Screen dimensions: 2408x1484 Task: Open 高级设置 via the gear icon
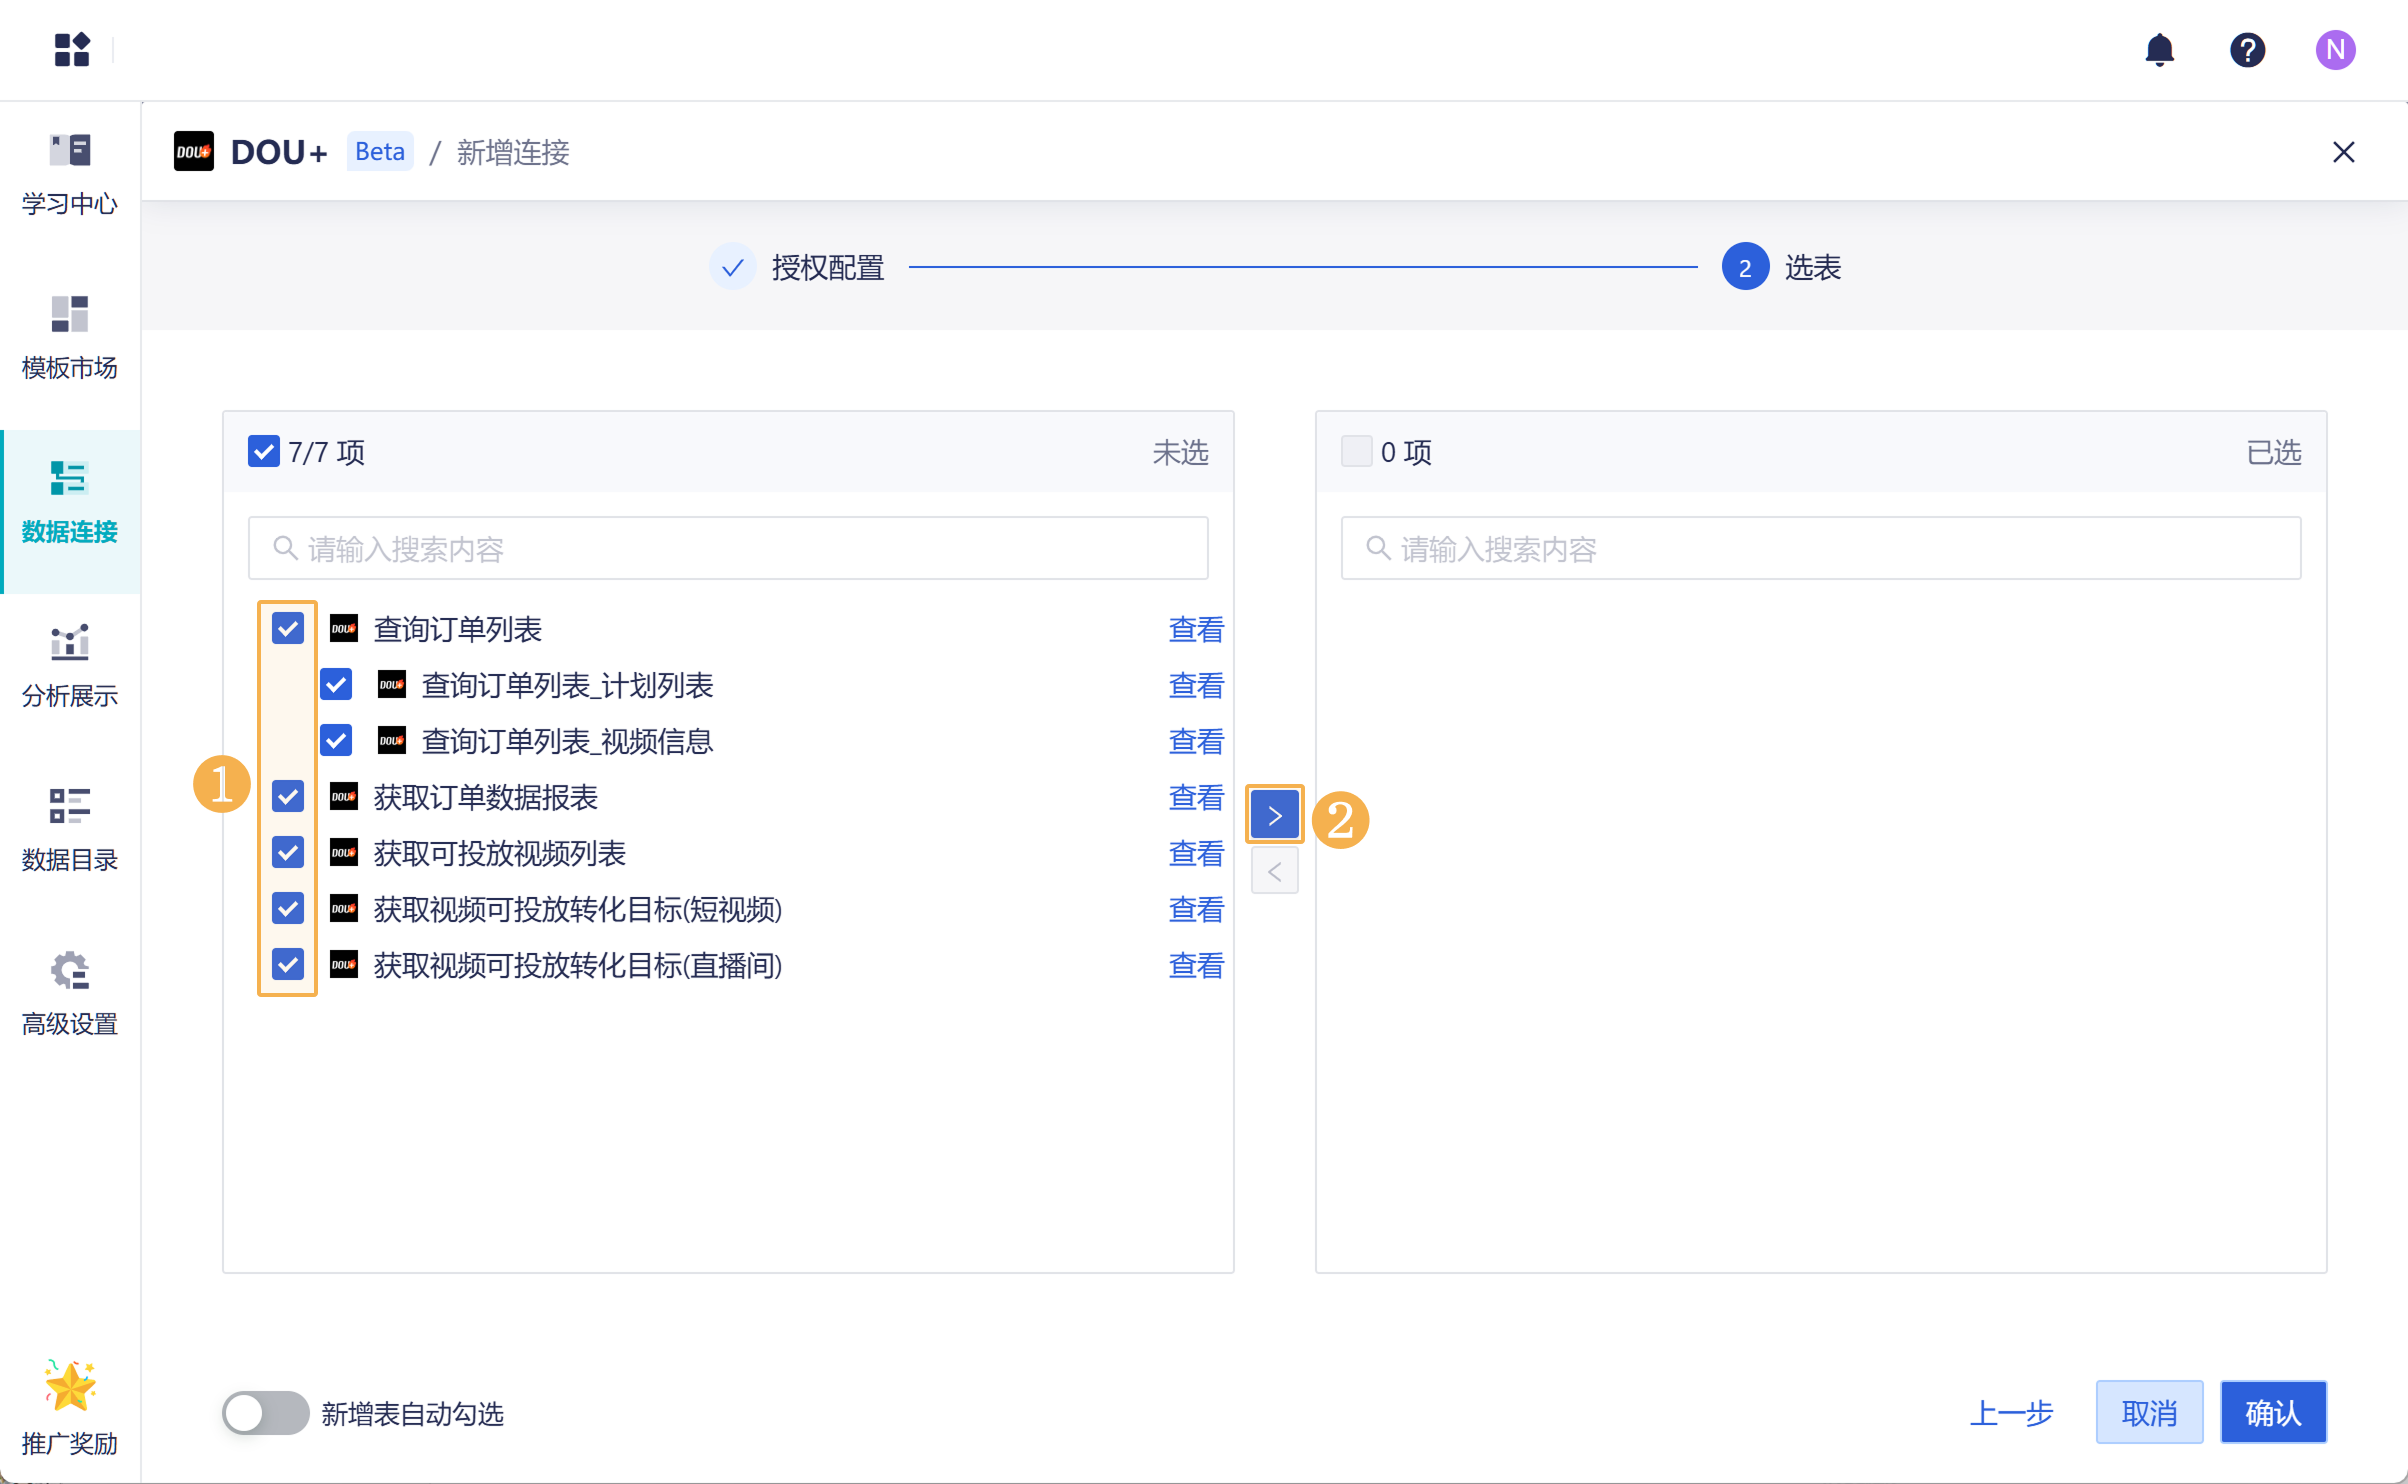tap(69, 992)
